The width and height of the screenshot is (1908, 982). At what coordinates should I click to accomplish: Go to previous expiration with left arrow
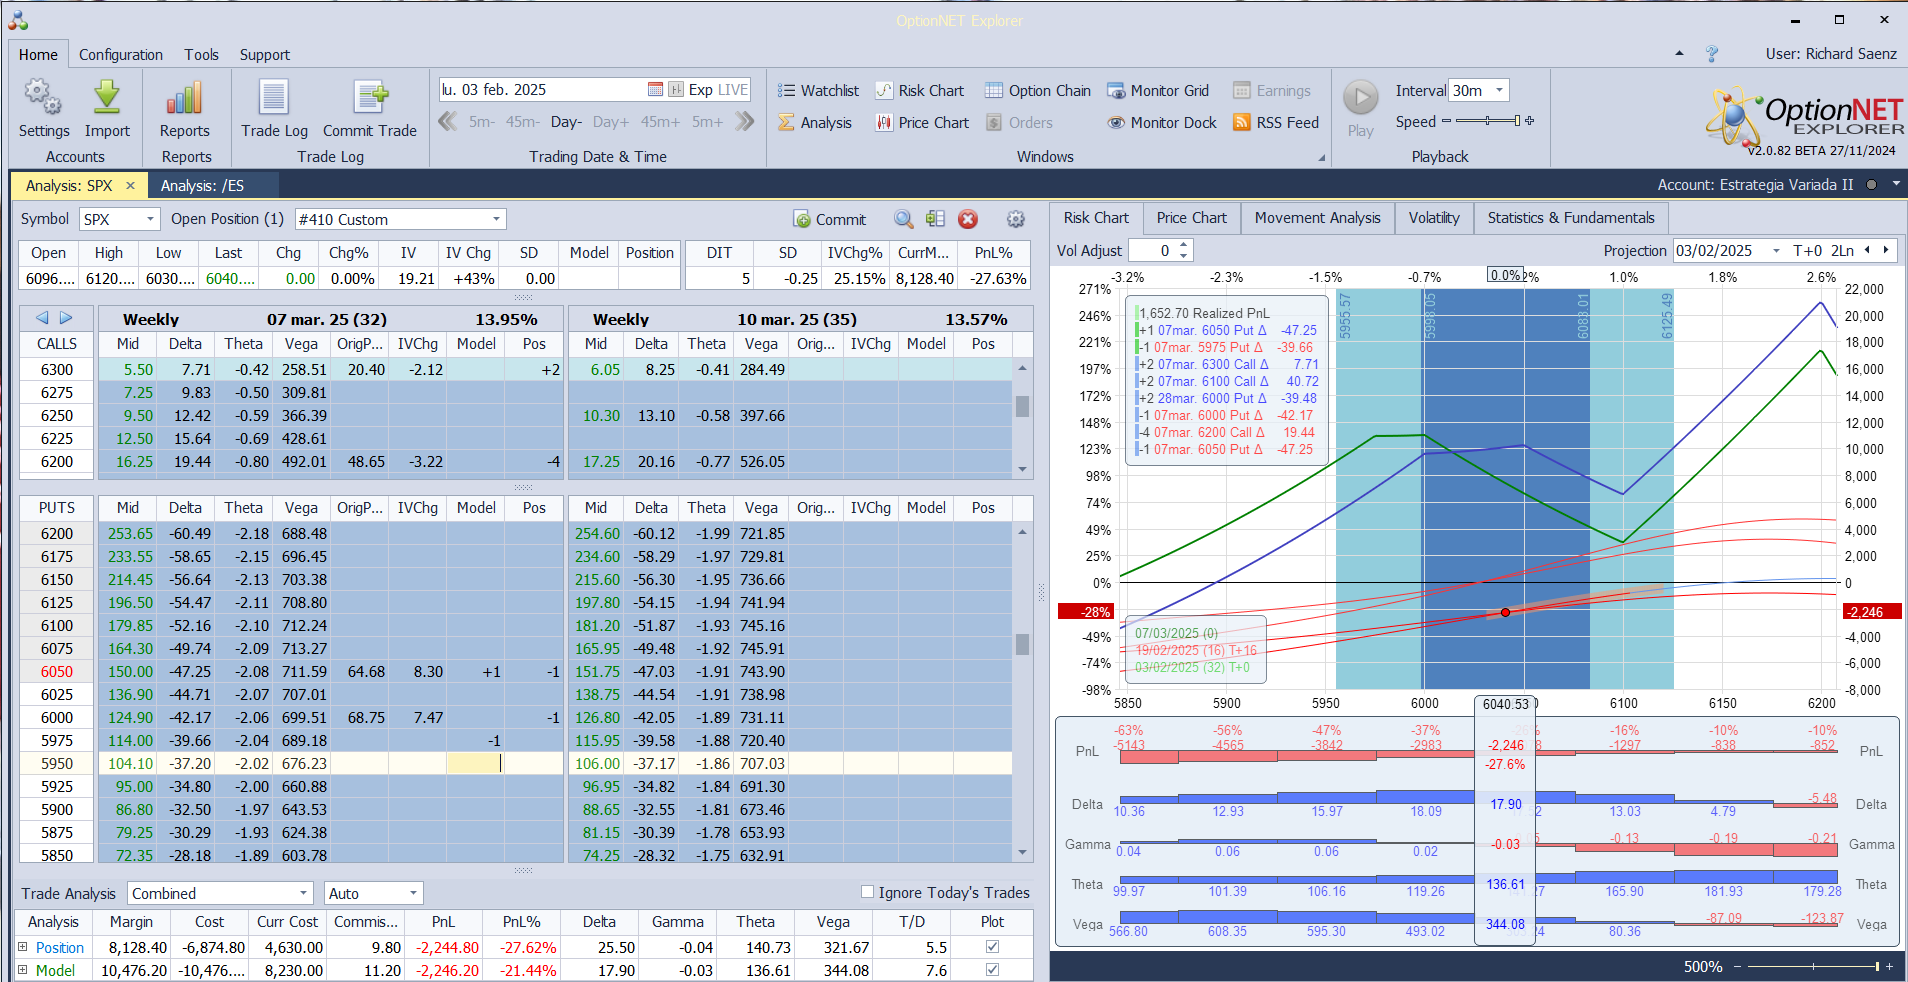point(42,318)
